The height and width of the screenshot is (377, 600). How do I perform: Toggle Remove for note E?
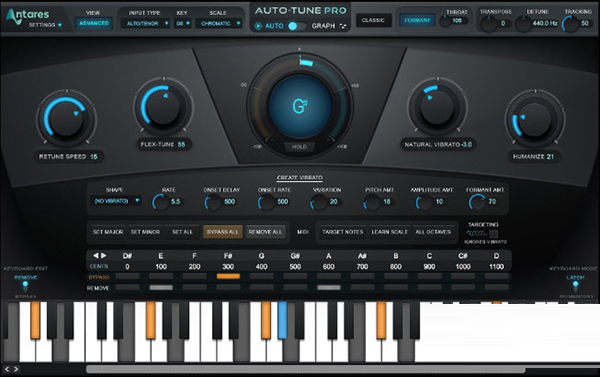(x=161, y=287)
